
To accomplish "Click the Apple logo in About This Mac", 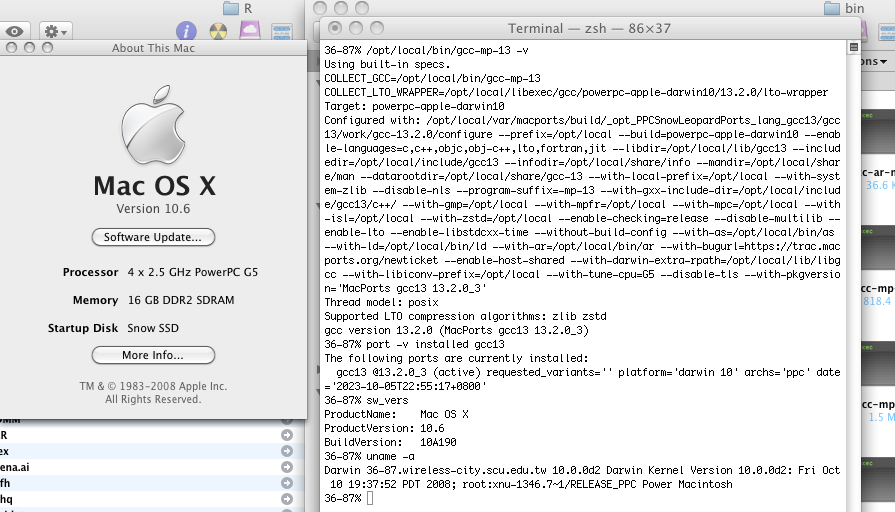I will pos(153,124).
